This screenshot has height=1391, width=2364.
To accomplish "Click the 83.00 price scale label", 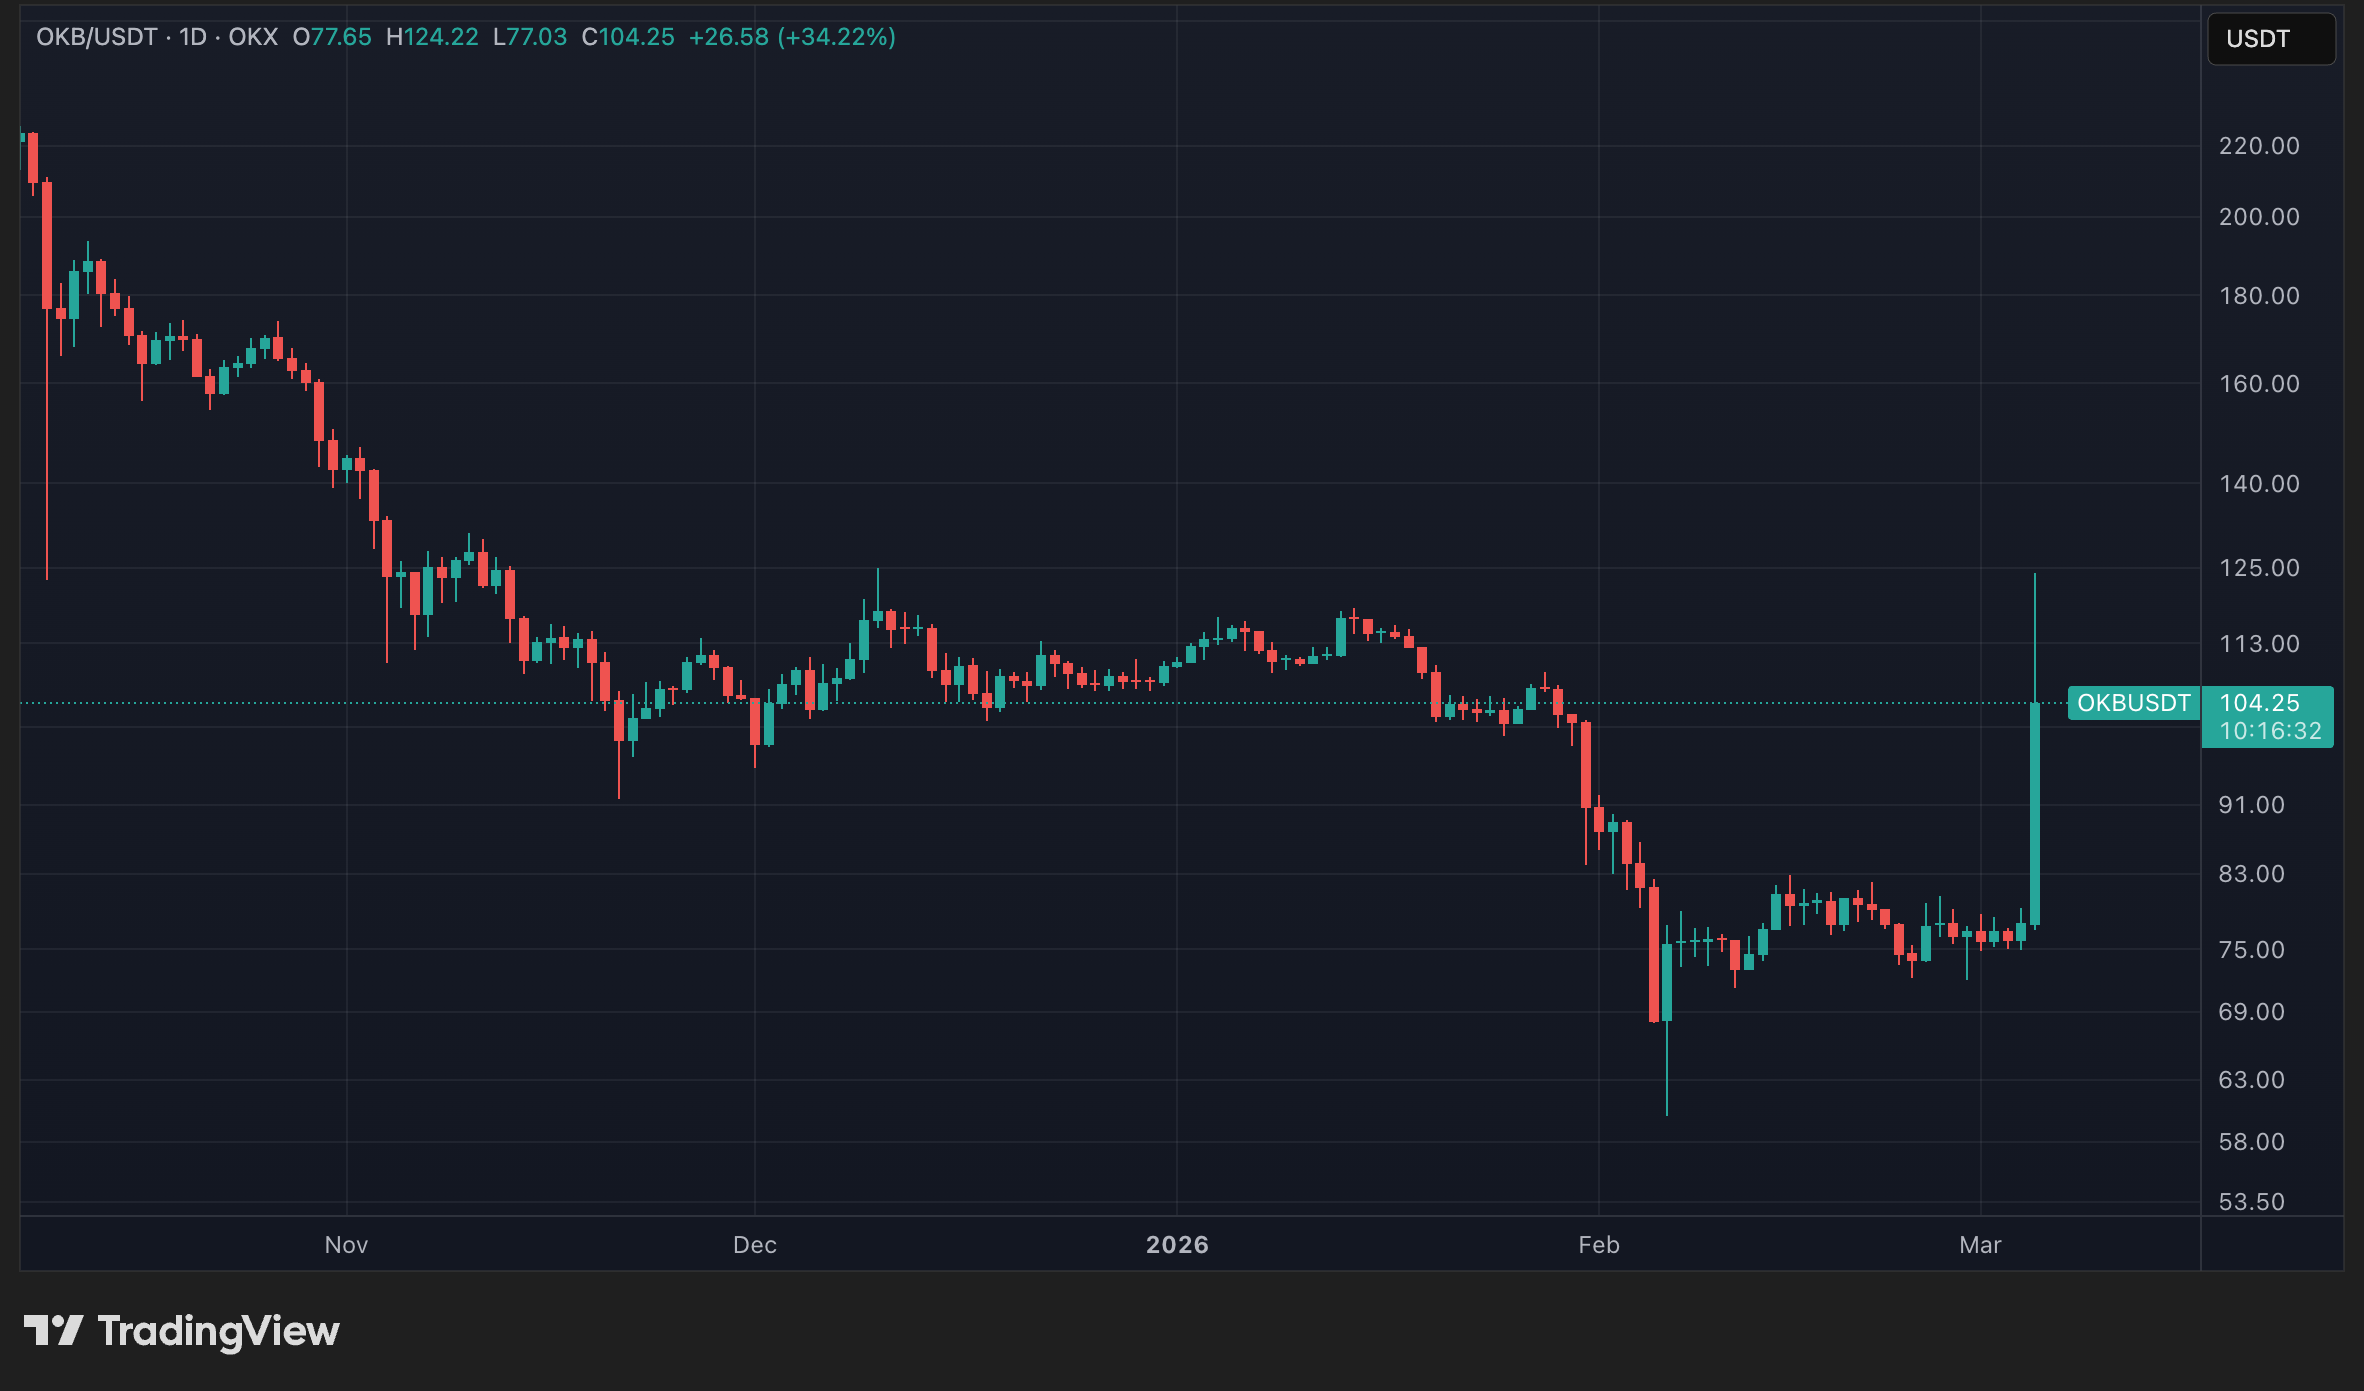I will (x=2251, y=874).
